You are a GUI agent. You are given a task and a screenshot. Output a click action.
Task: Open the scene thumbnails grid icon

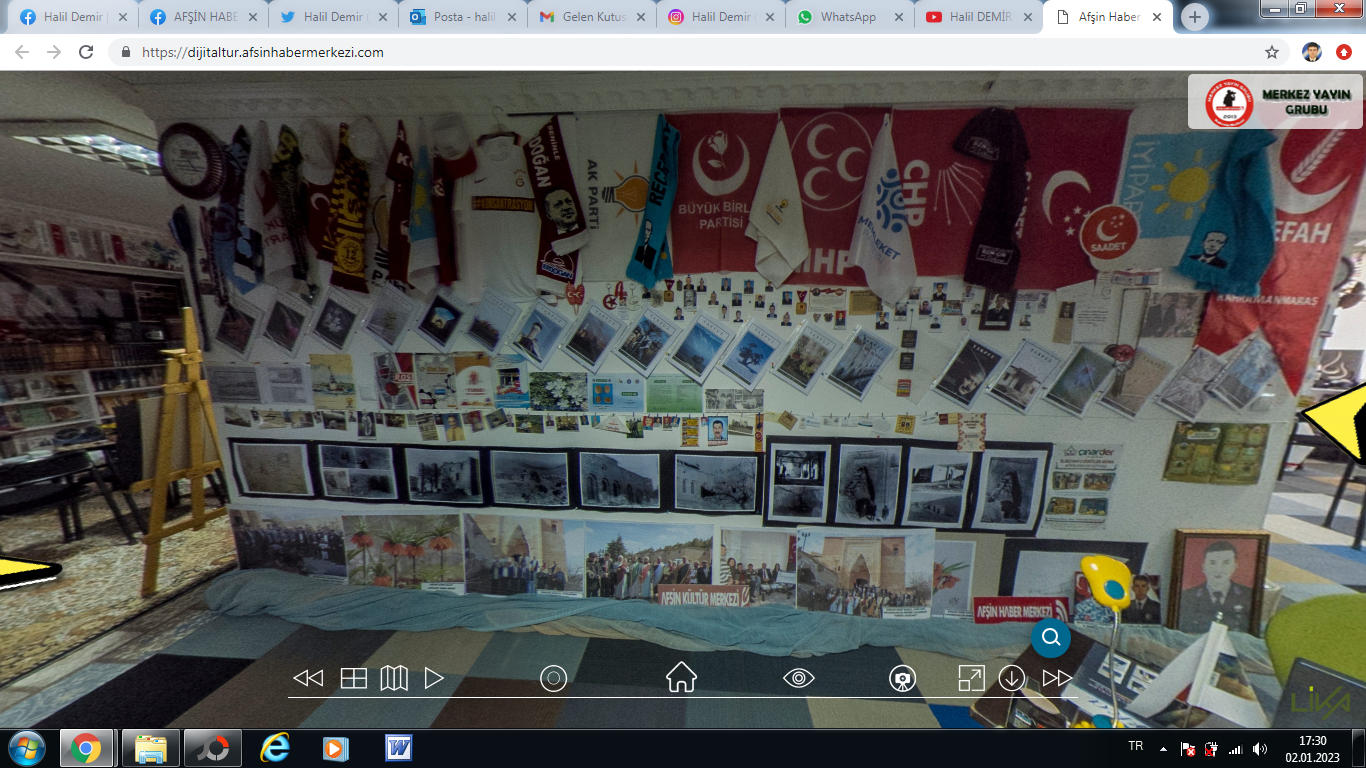[354, 678]
